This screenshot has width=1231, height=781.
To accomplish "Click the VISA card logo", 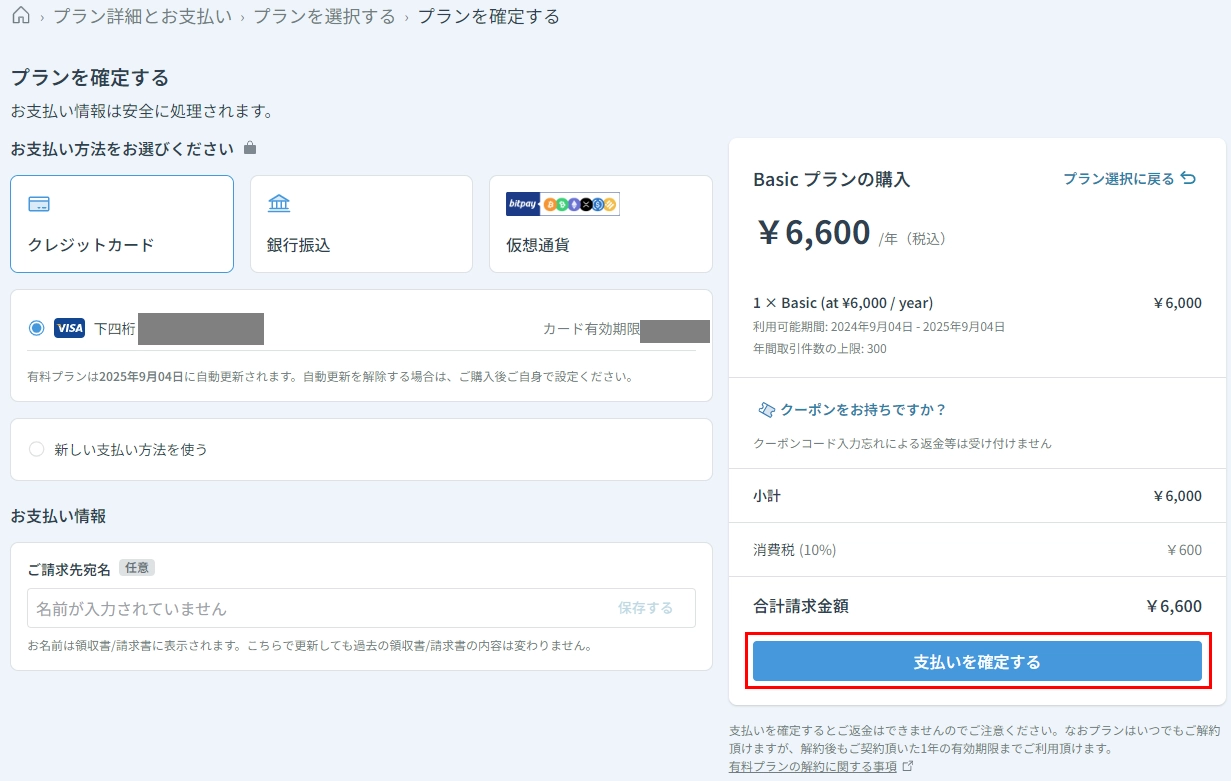I will click(x=69, y=328).
